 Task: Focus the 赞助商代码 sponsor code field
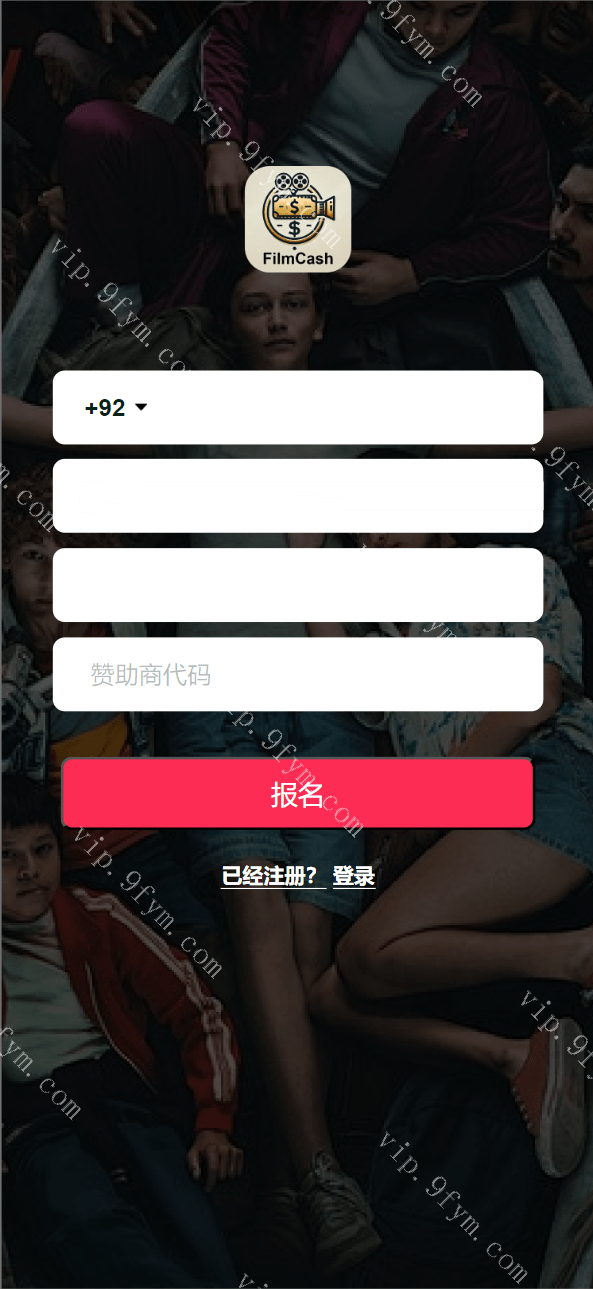point(298,675)
